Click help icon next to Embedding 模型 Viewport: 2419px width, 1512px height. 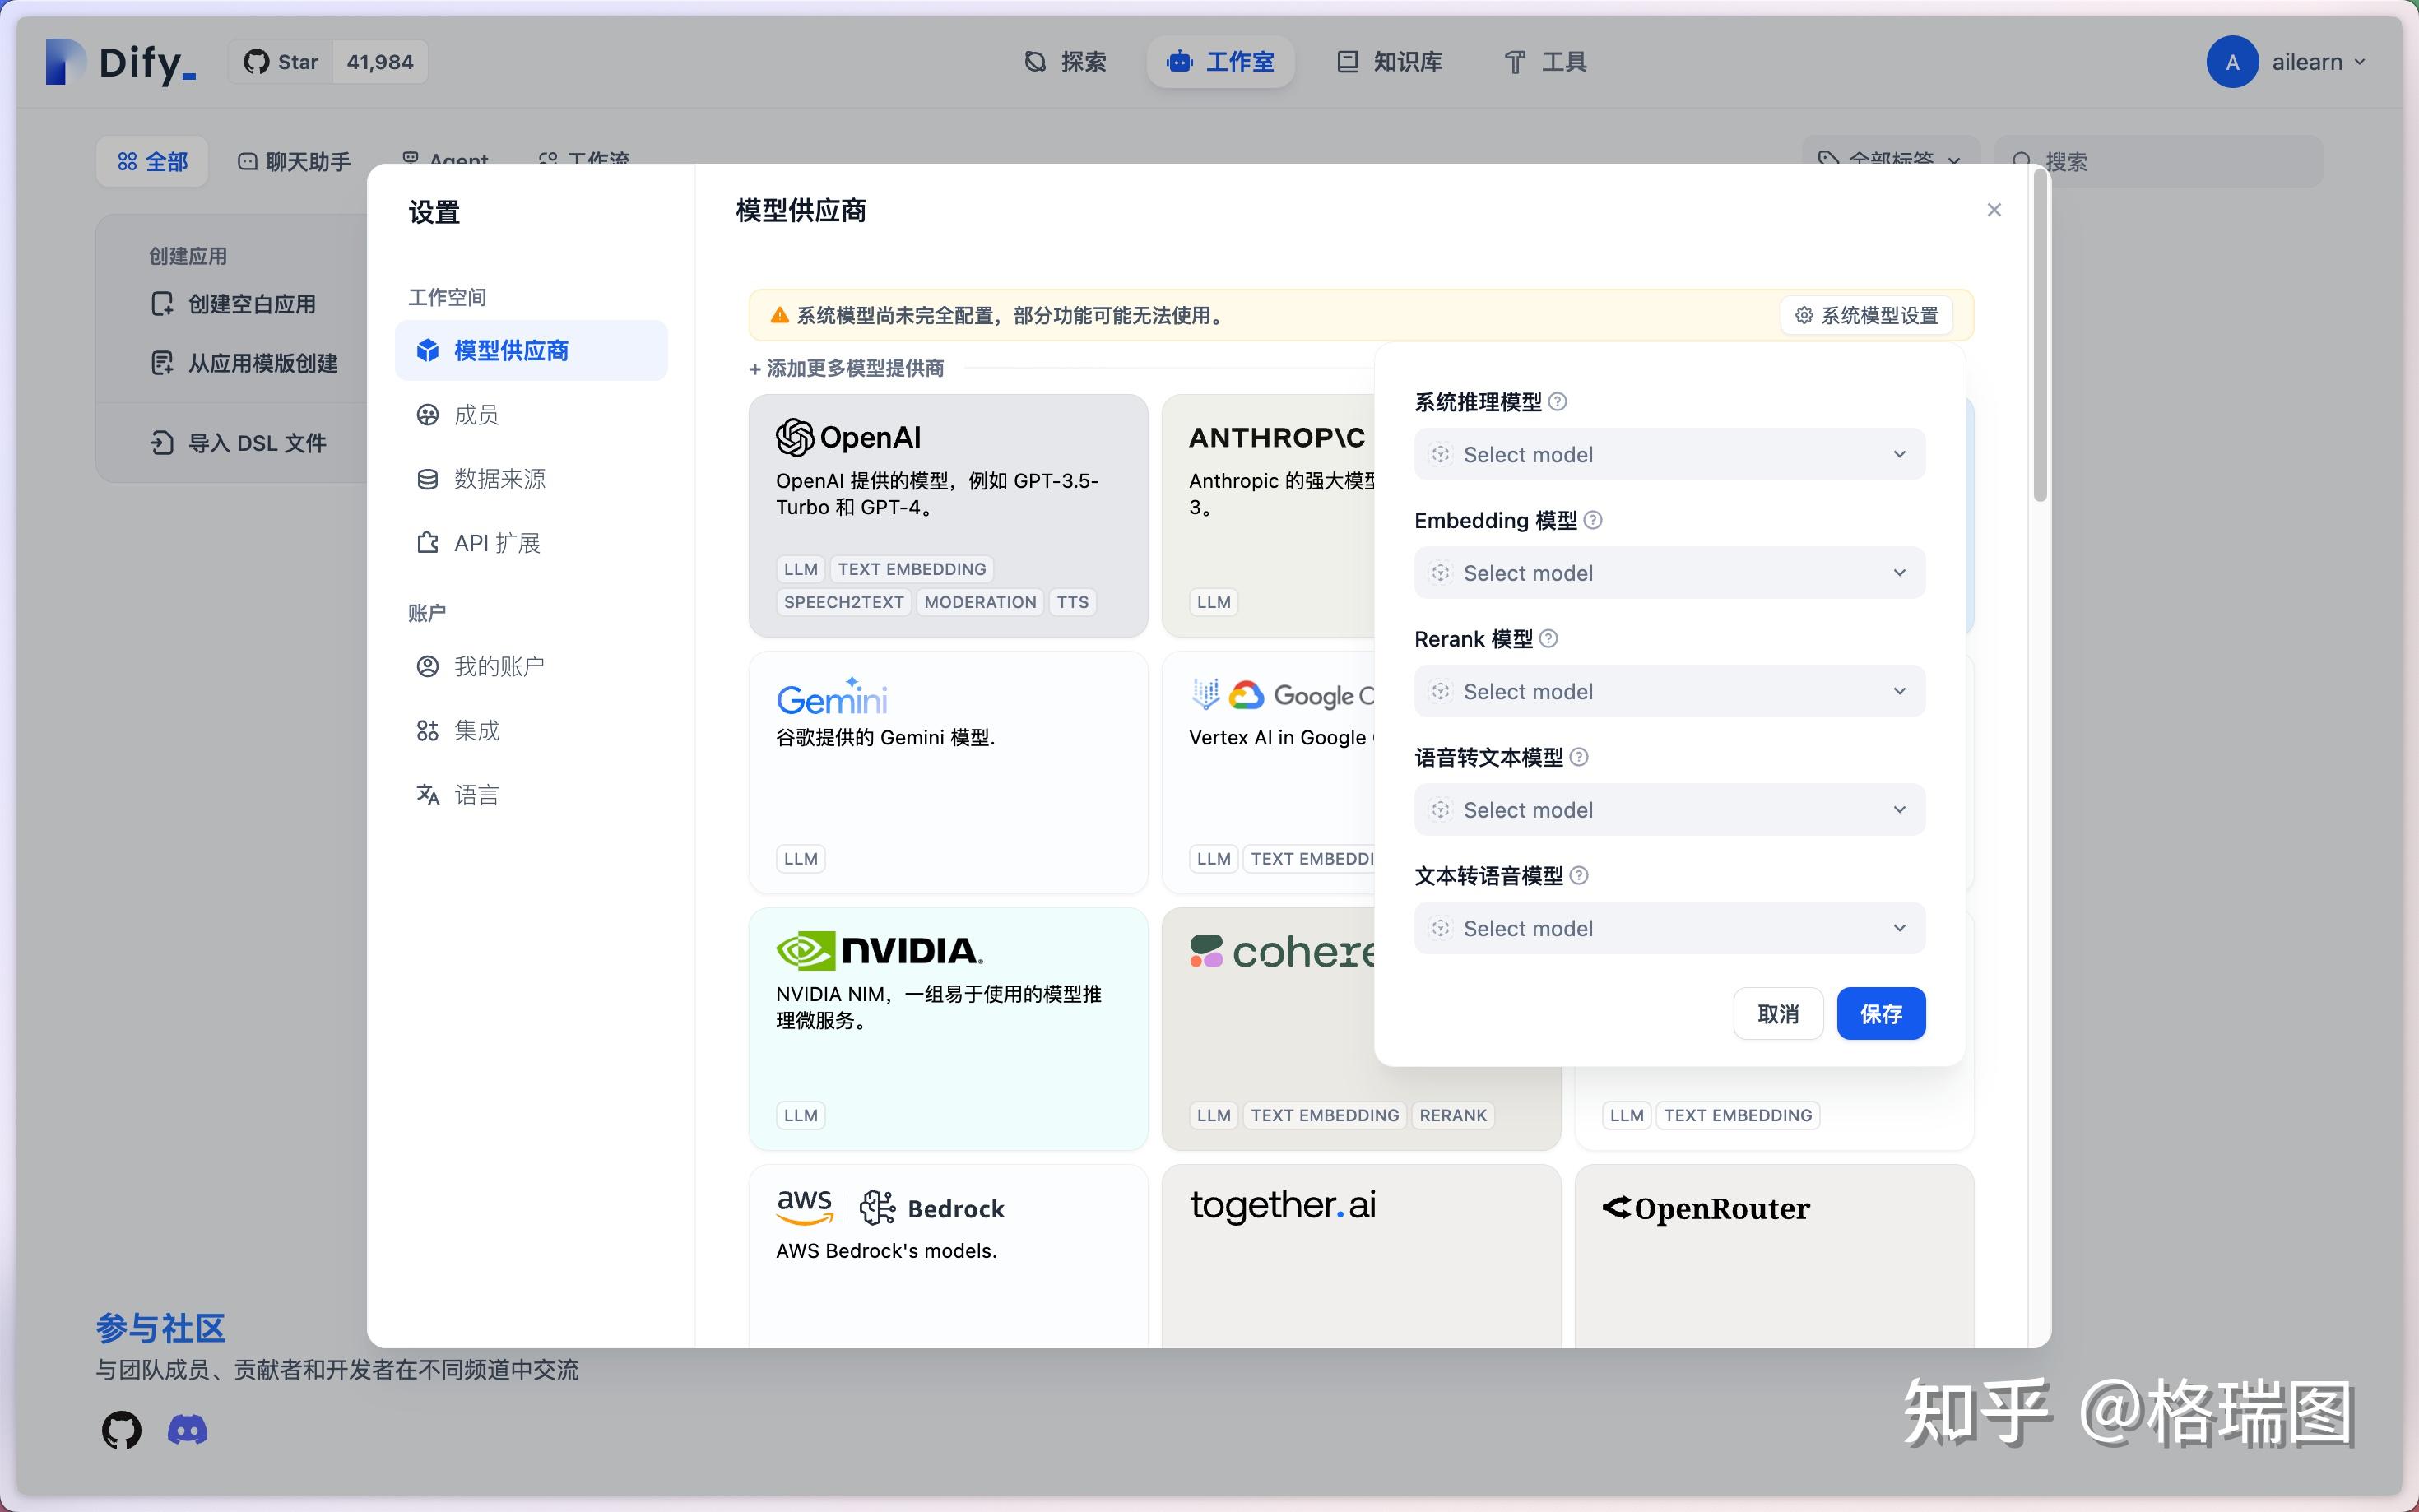point(1593,520)
